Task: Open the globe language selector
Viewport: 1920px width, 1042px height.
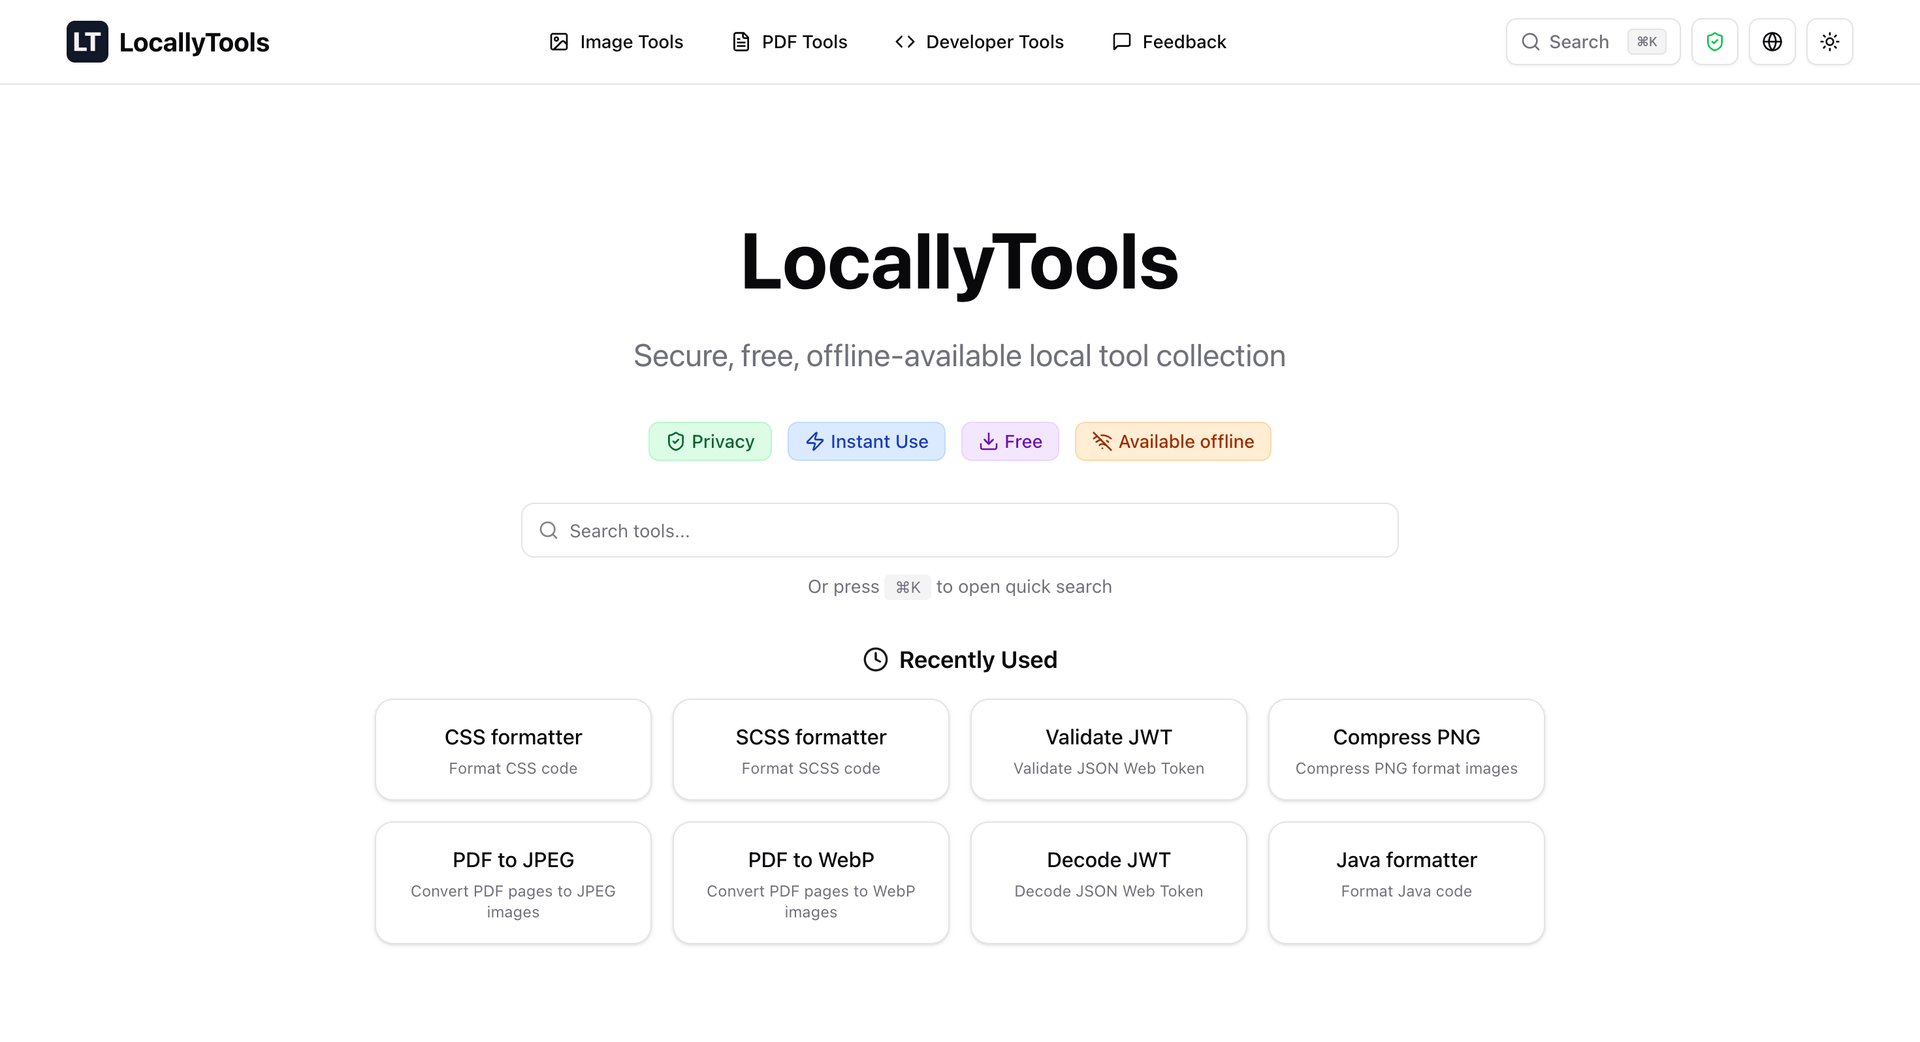Action: tap(1772, 42)
